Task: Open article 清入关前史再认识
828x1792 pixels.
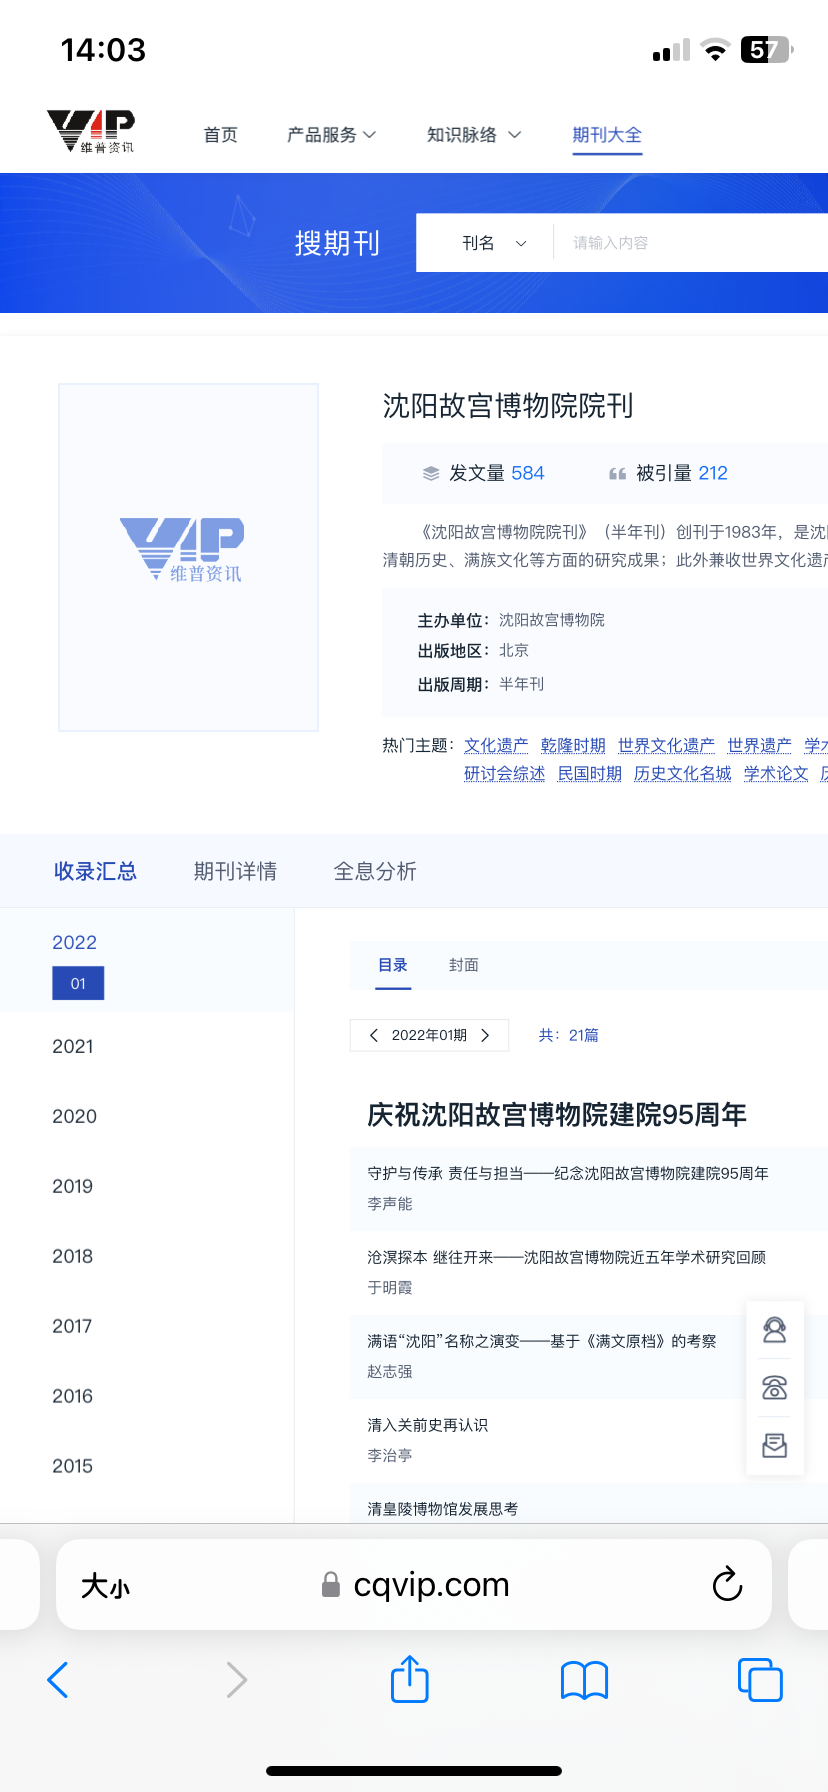Action: pyautogui.click(x=427, y=1425)
